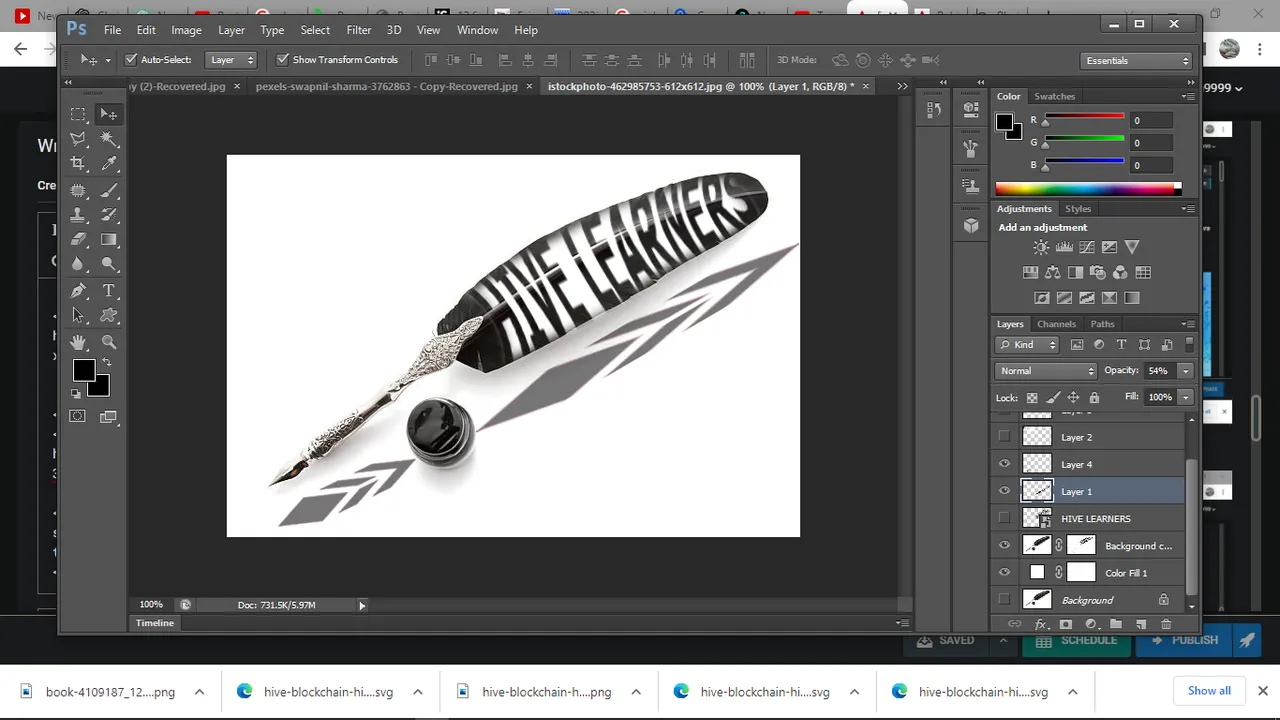Toggle Show Transform Controls checkbox
This screenshot has height=720, width=1280.
(283, 60)
